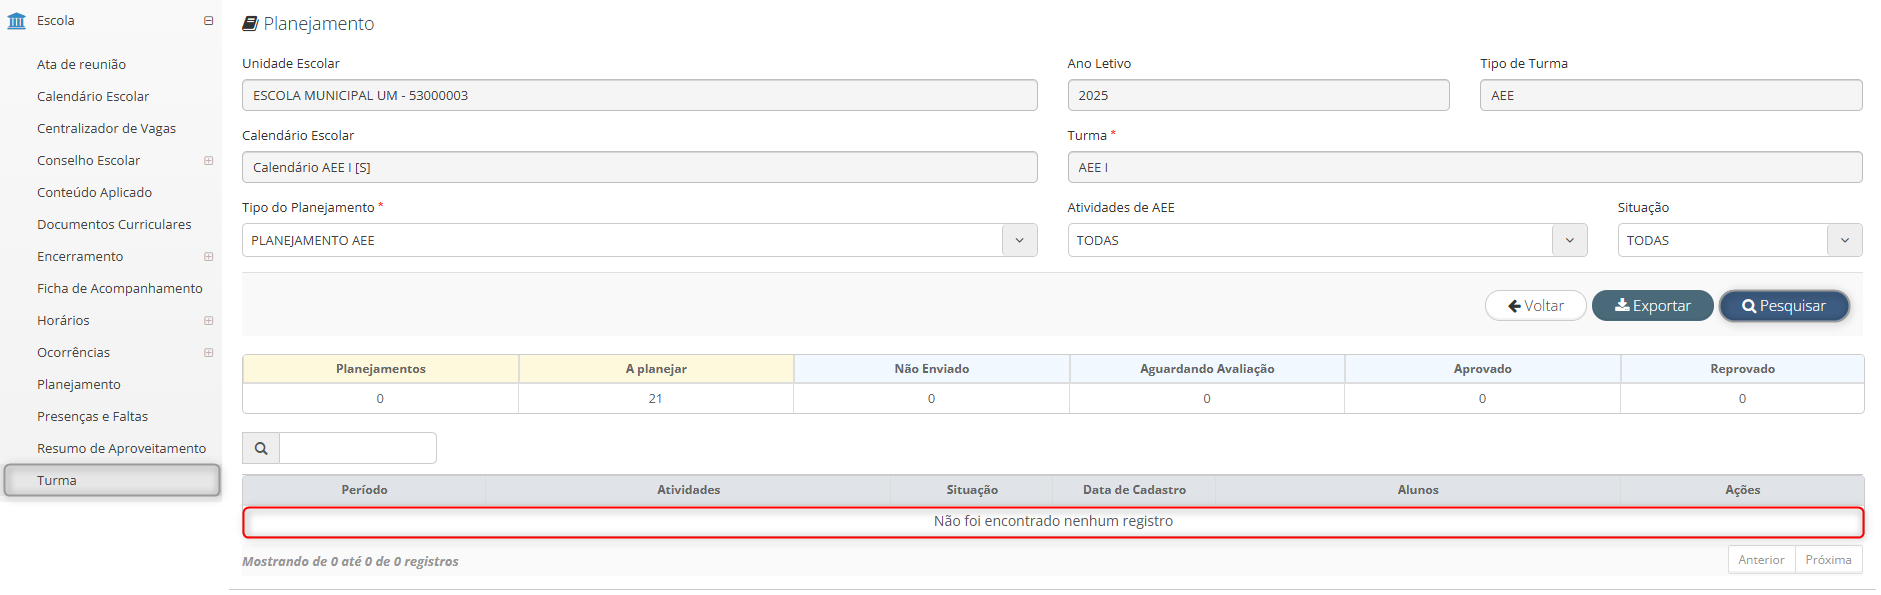This screenshot has height=595, width=1881.
Task: Open Ata de reunião menu item
Action: tap(81, 65)
